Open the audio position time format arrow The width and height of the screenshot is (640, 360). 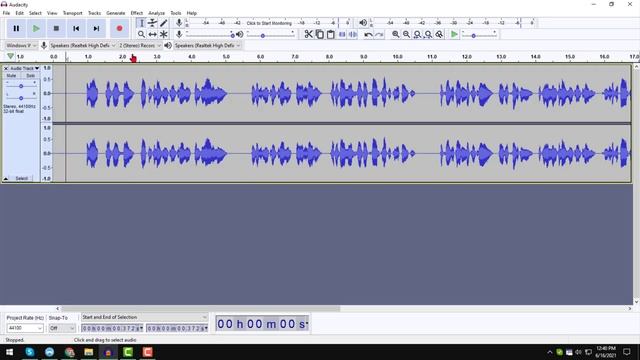click(307, 324)
